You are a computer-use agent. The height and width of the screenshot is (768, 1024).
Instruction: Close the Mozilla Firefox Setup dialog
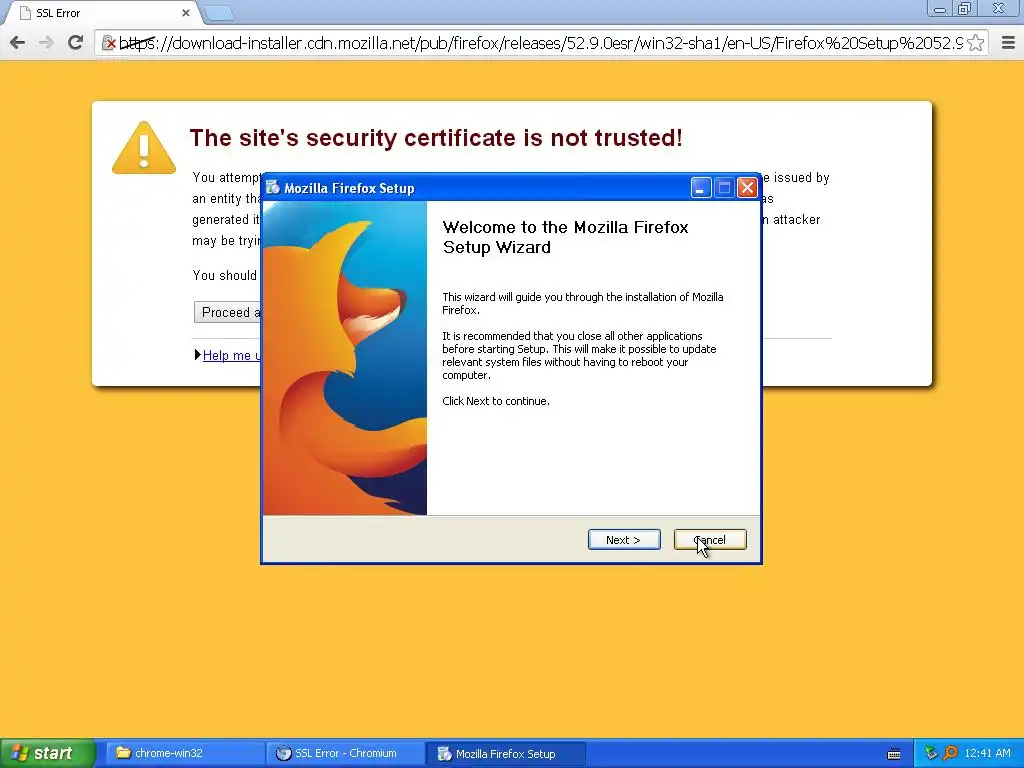click(747, 188)
